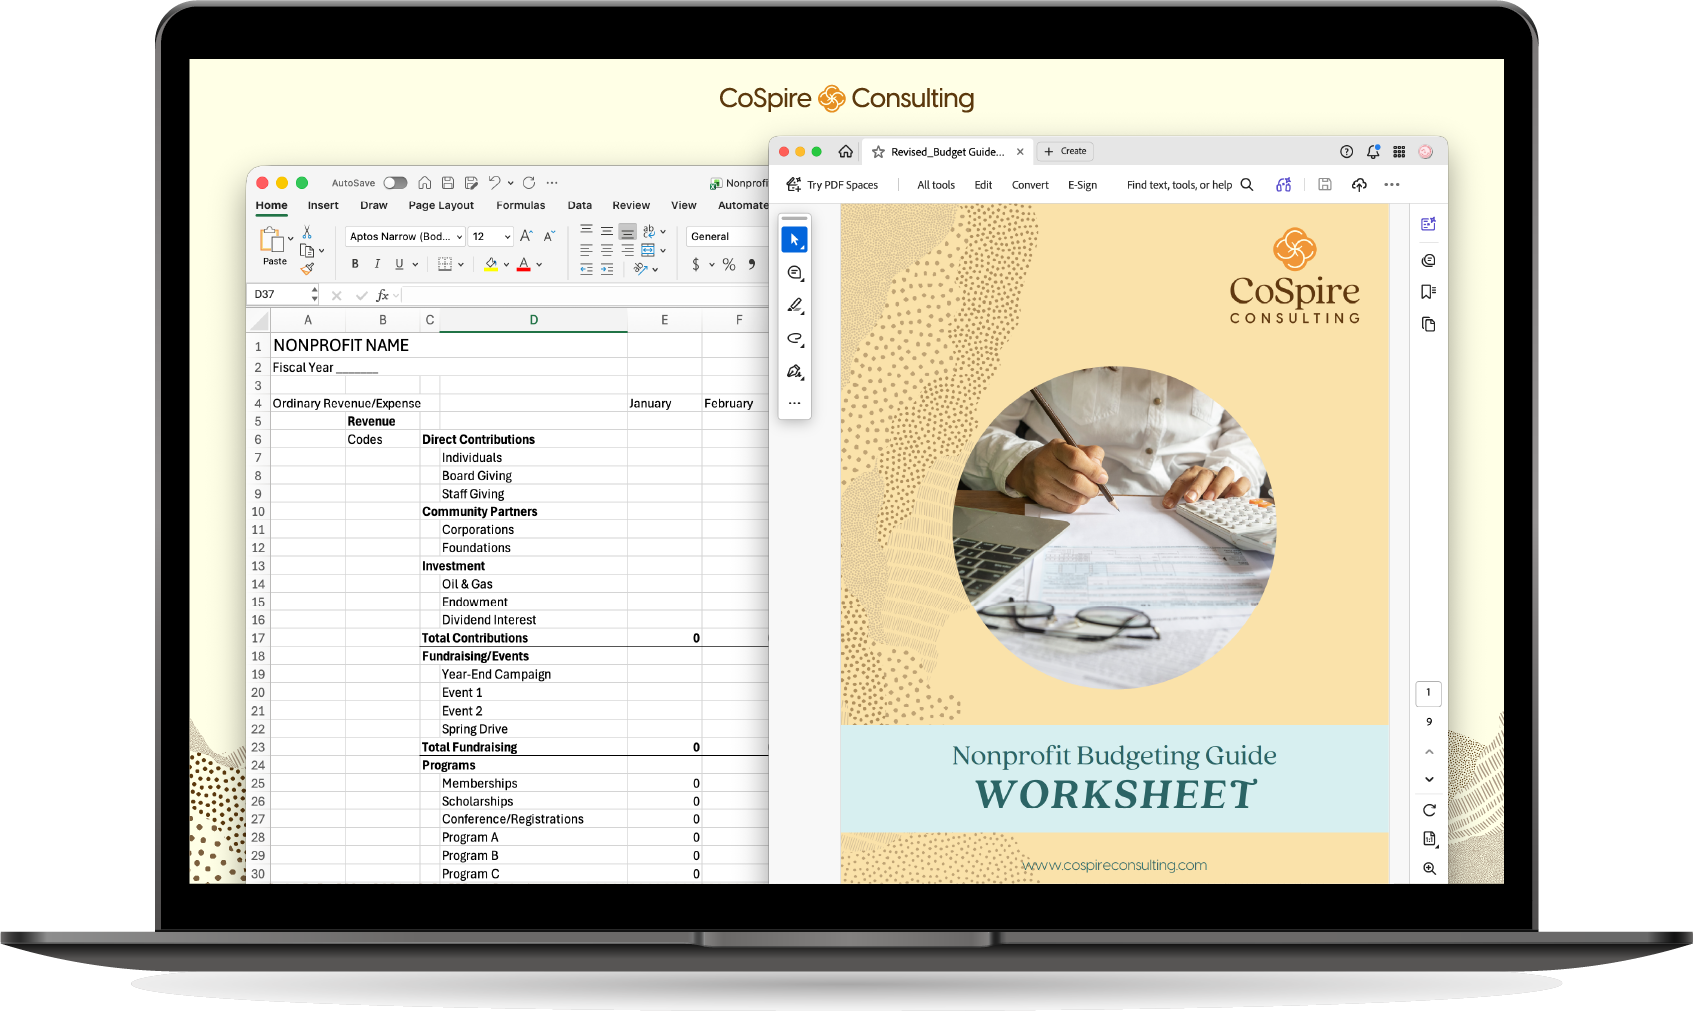
Task: Open All tools in Acrobat
Action: (x=936, y=185)
